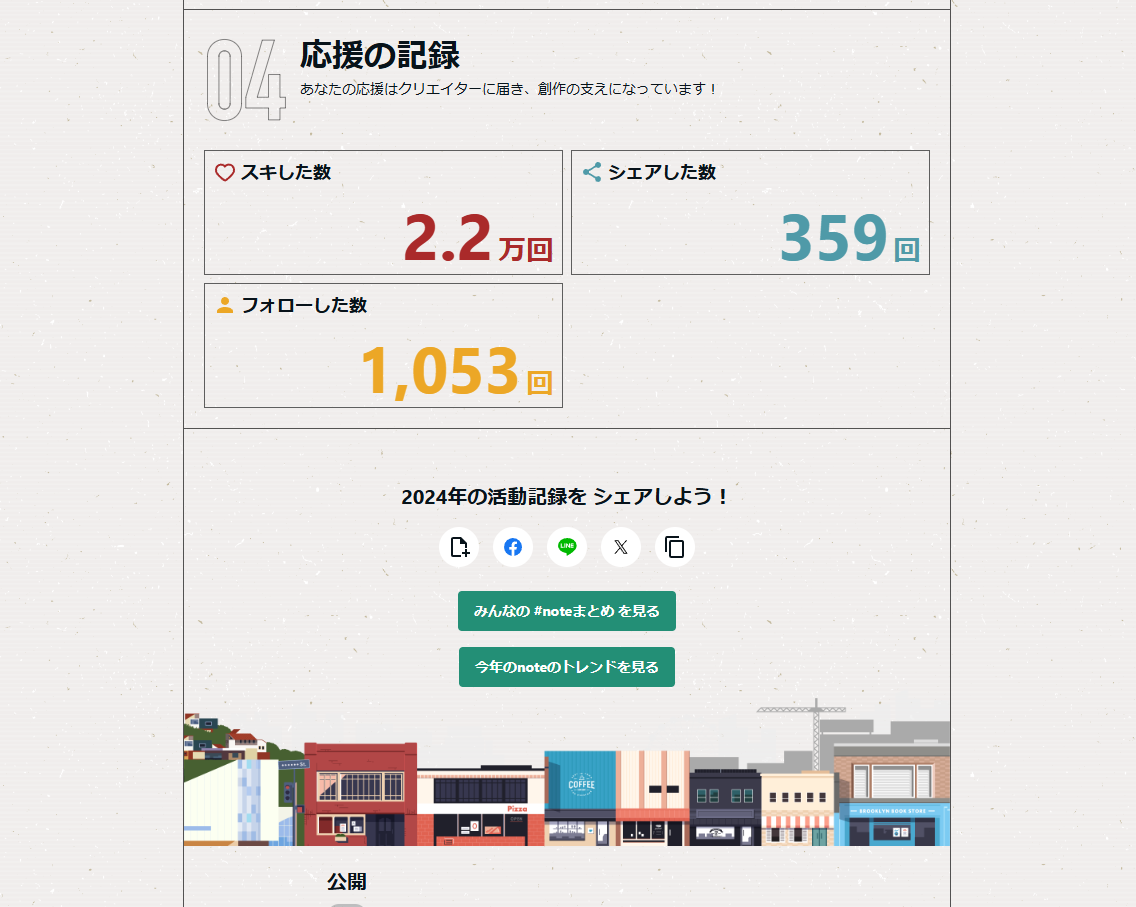The image size is (1136, 907).
Task: Share activity record on X
Action: [621, 547]
